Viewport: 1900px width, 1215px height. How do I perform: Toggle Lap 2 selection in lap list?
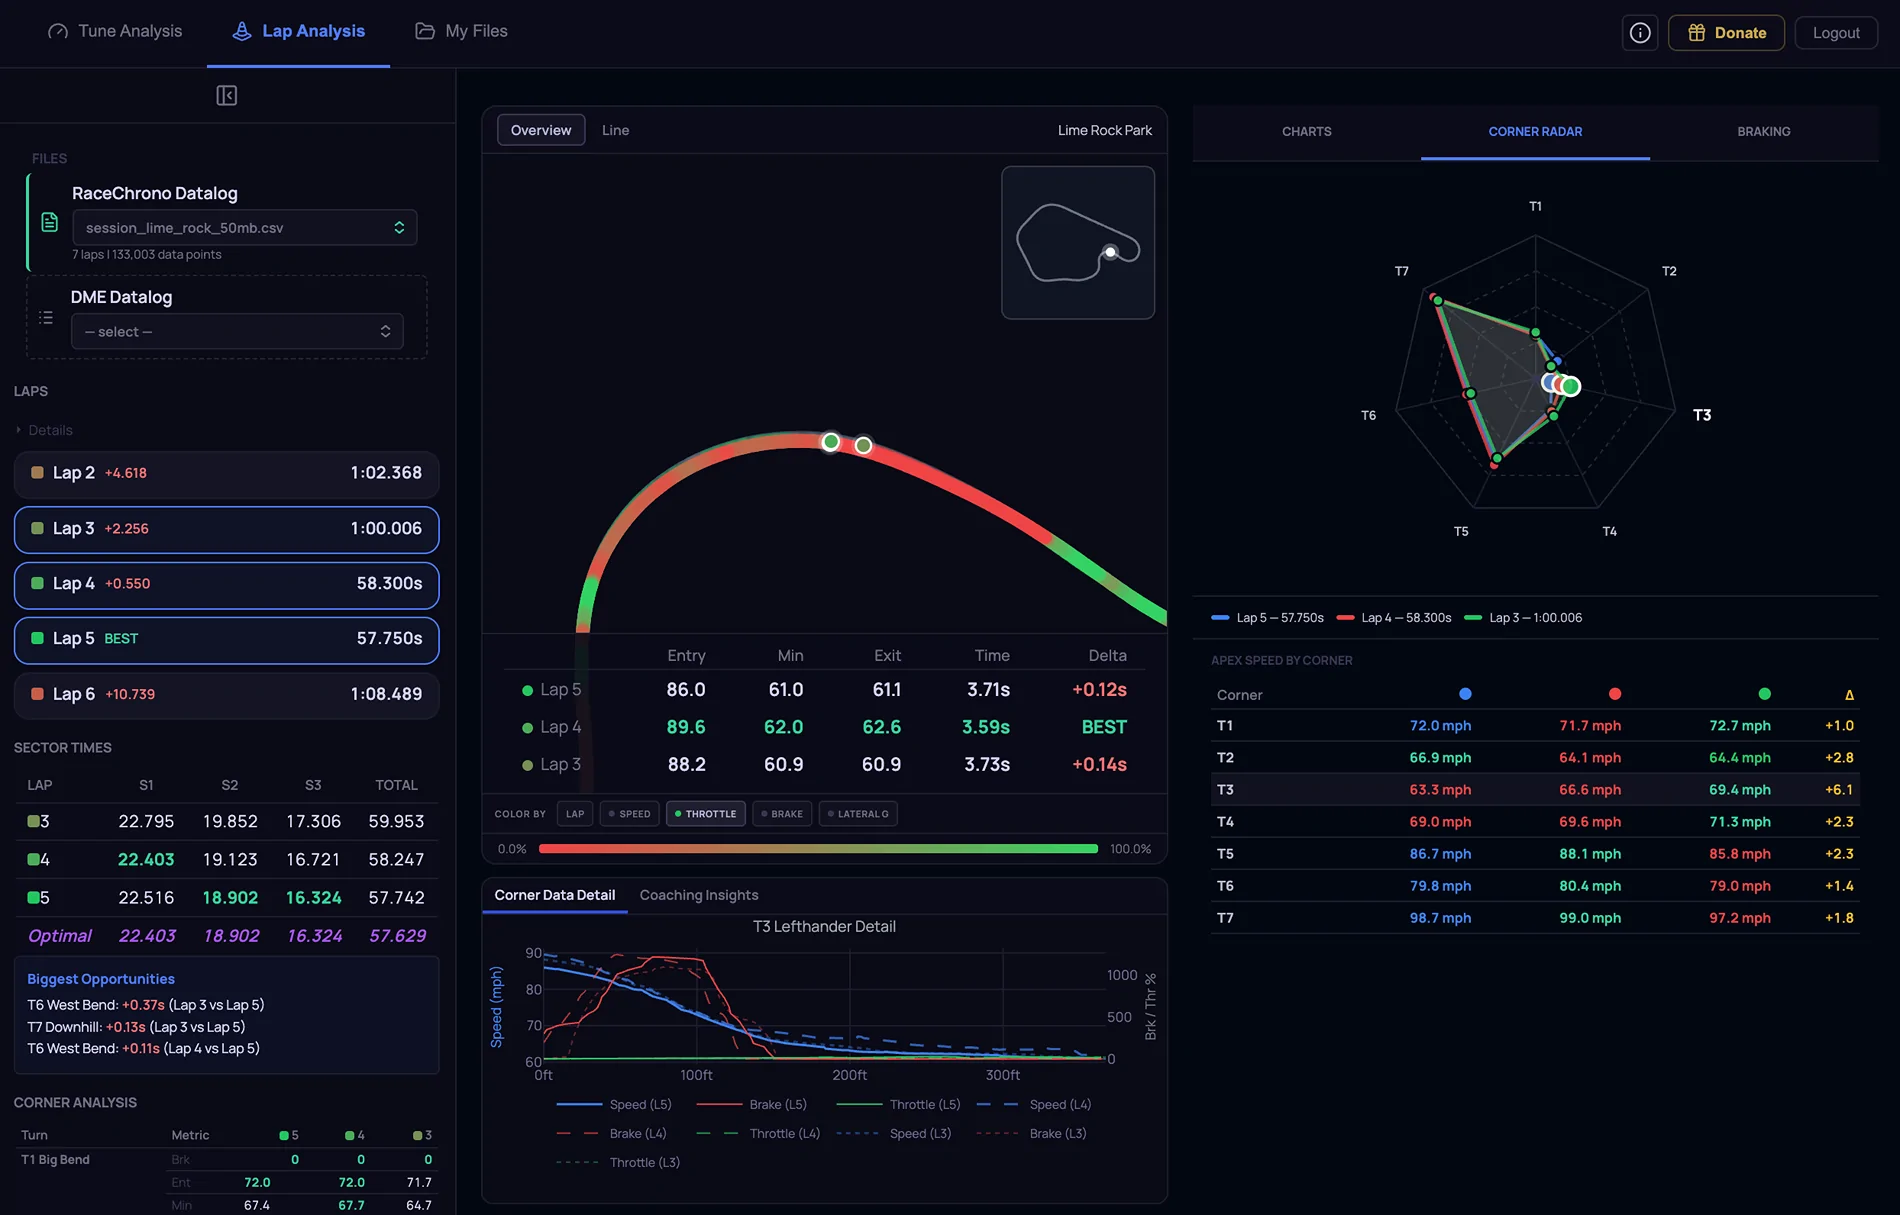coord(227,474)
